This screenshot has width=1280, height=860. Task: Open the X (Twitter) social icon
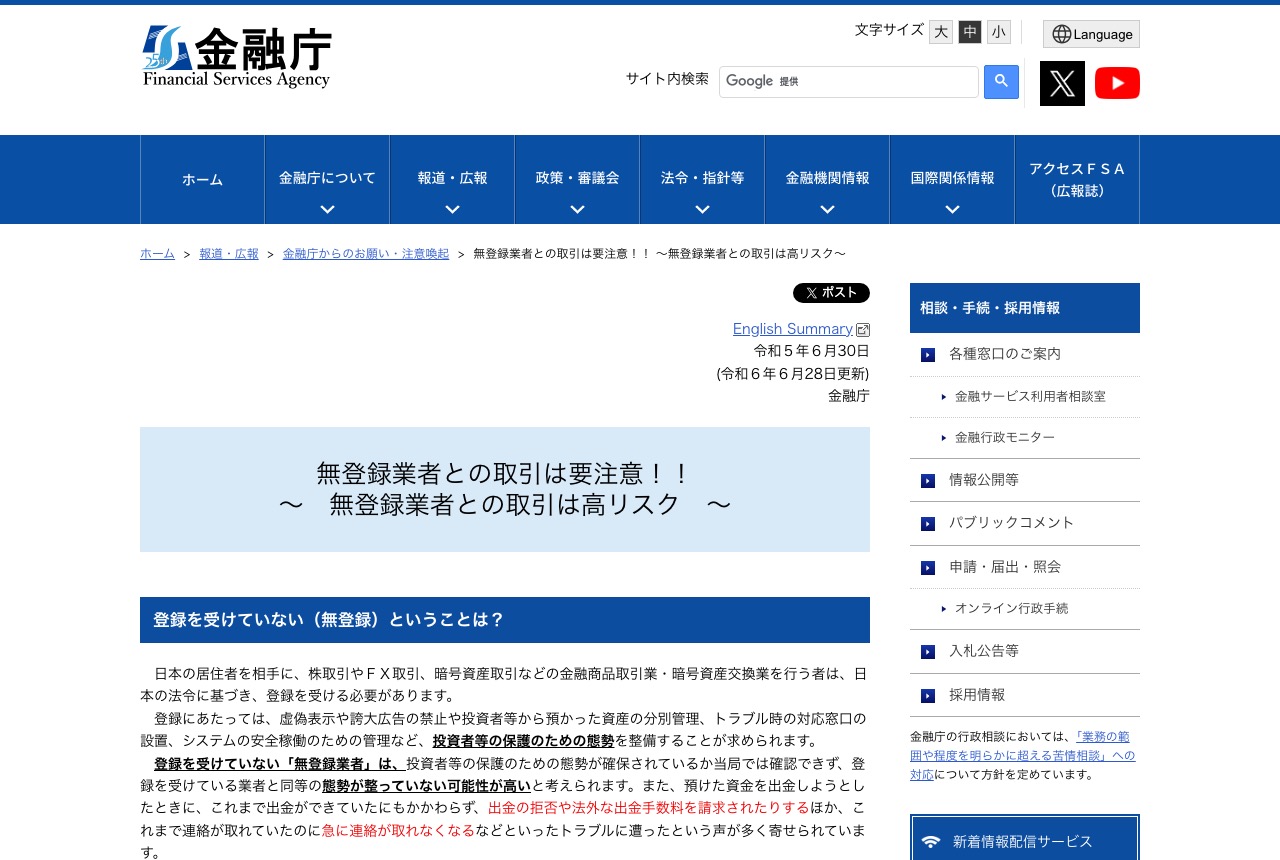(x=1062, y=83)
